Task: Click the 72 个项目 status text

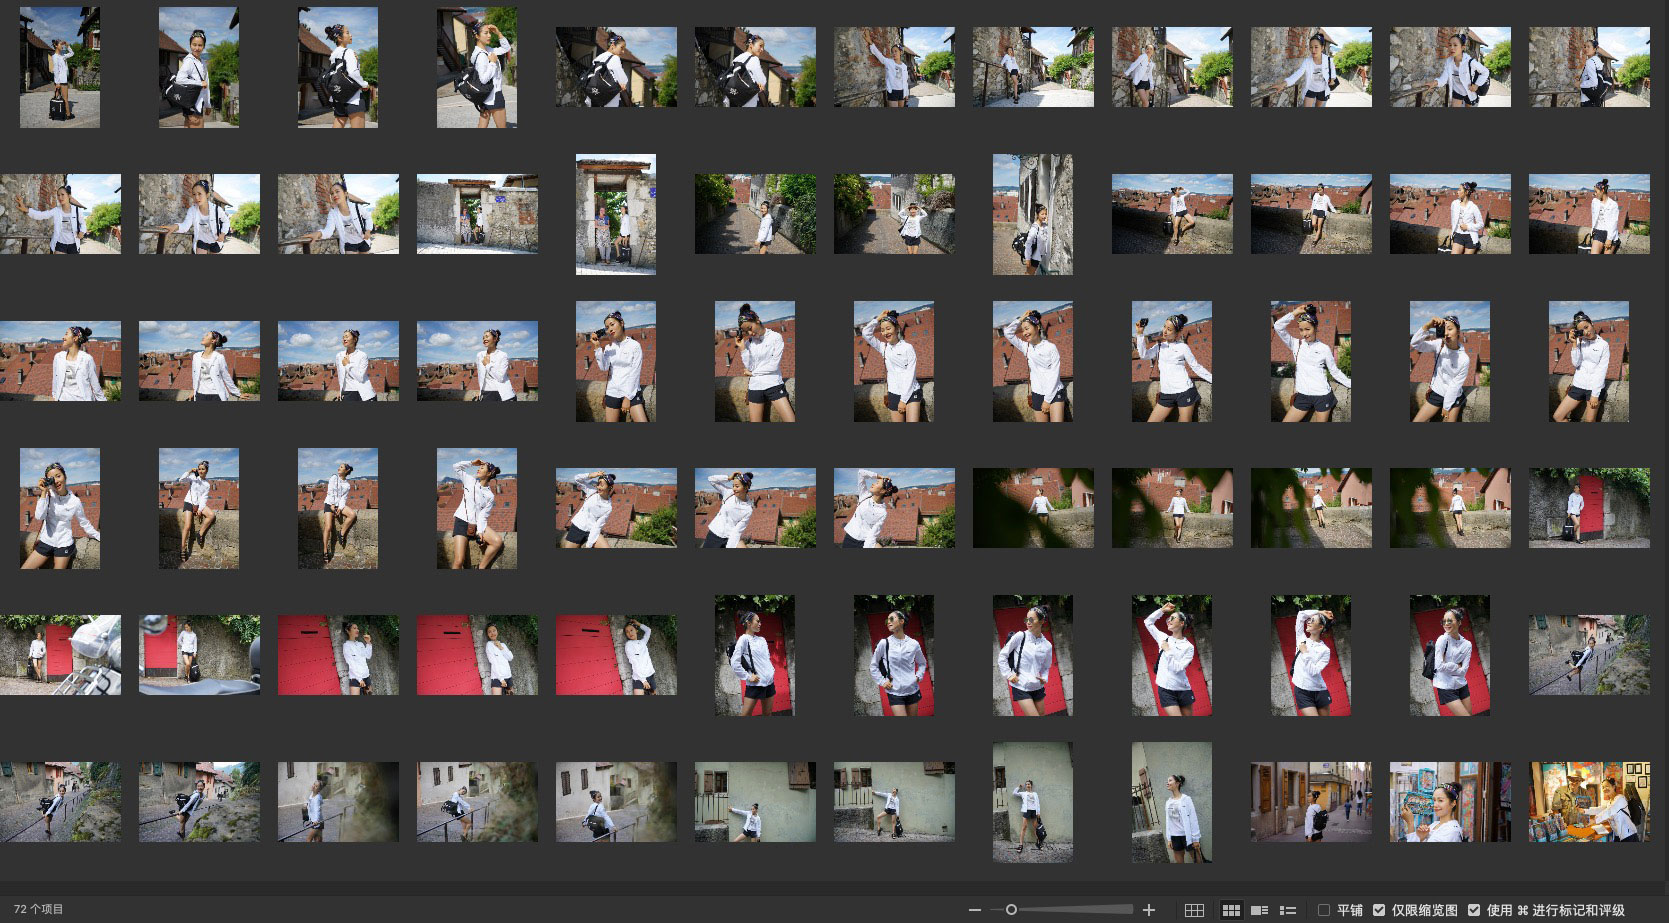Action: pyautogui.click(x=38, y=909)
